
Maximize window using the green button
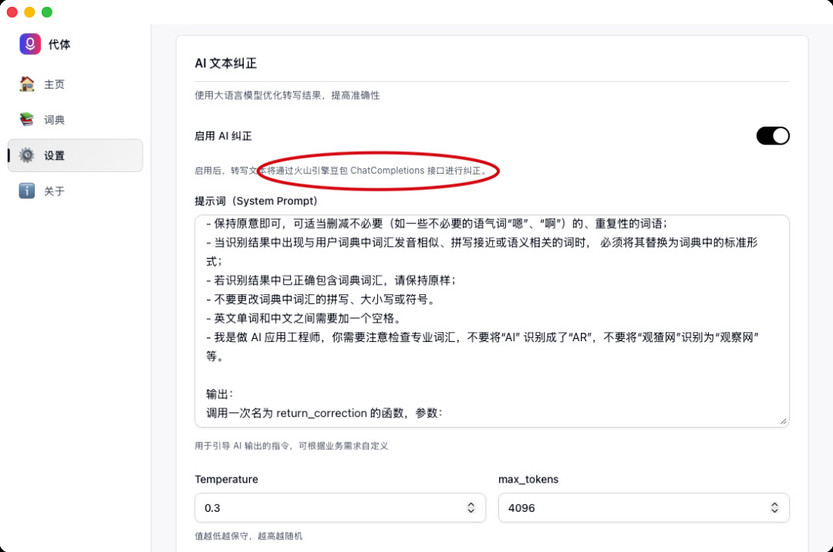pyautogui.click(x=46, y=12)
